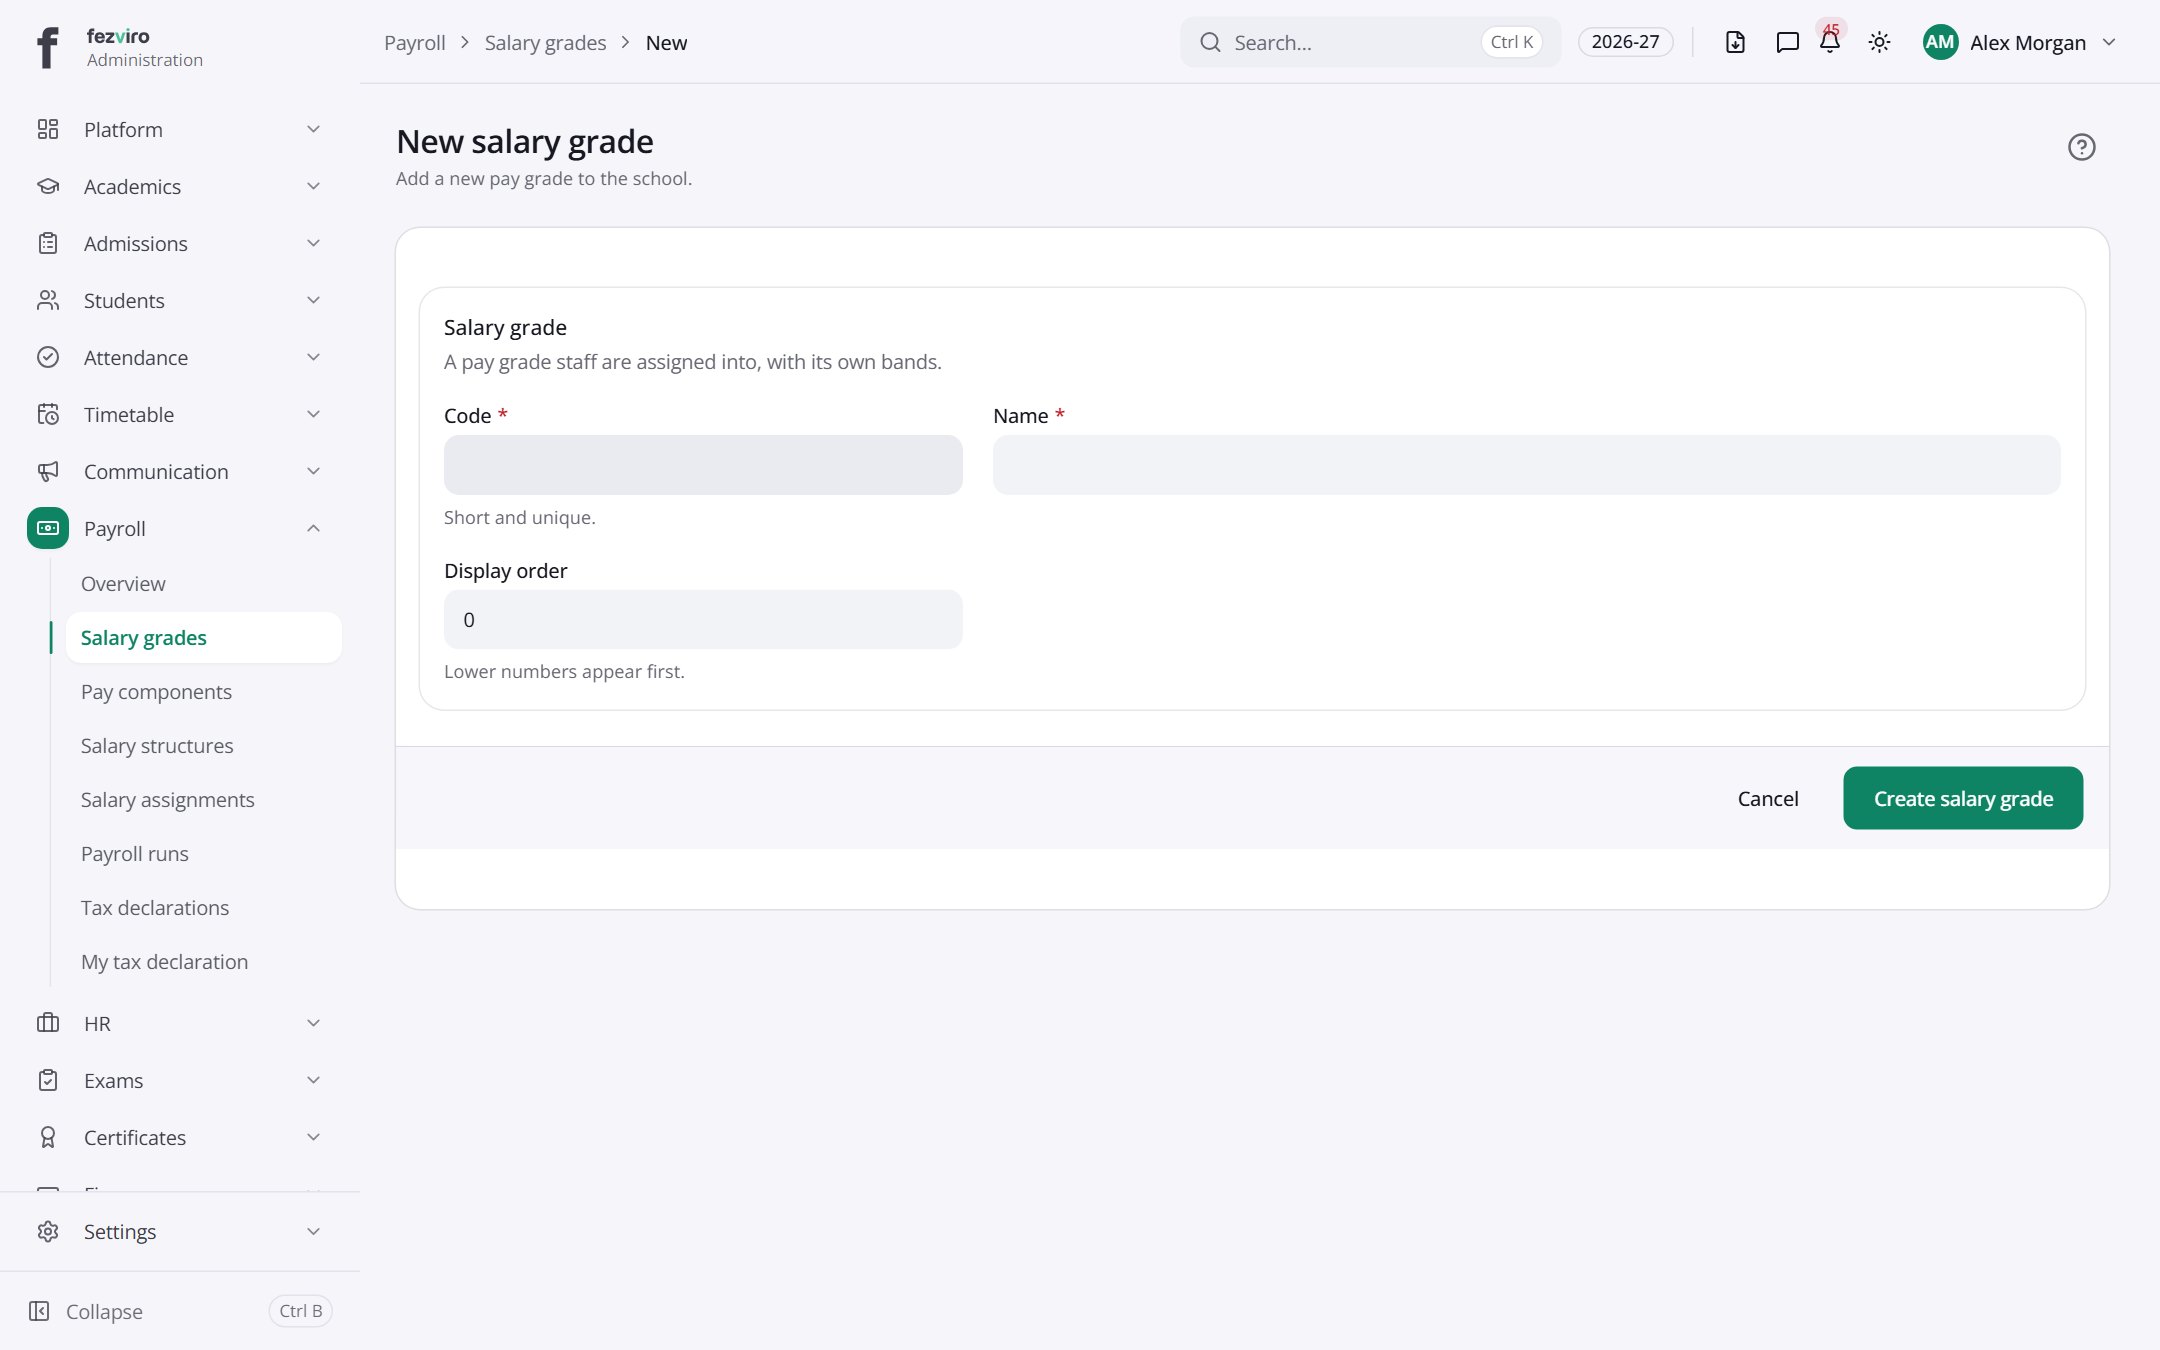Open the messages chat icon
Screen dimensions: 2160x1350
coord(1787,42)
